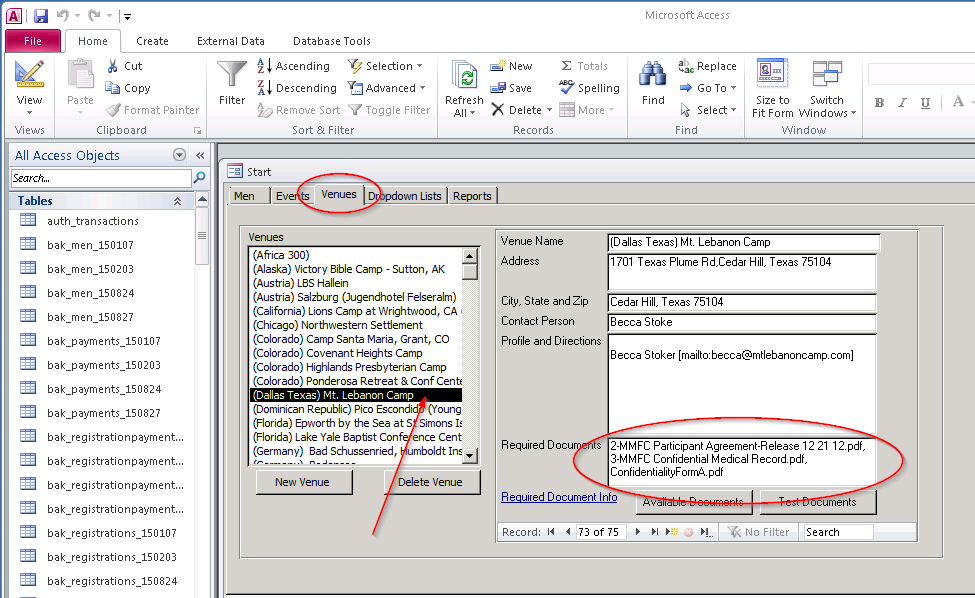Screen dimensions: 975x598
Task: Sort Descending
Action: coord(297,88)
